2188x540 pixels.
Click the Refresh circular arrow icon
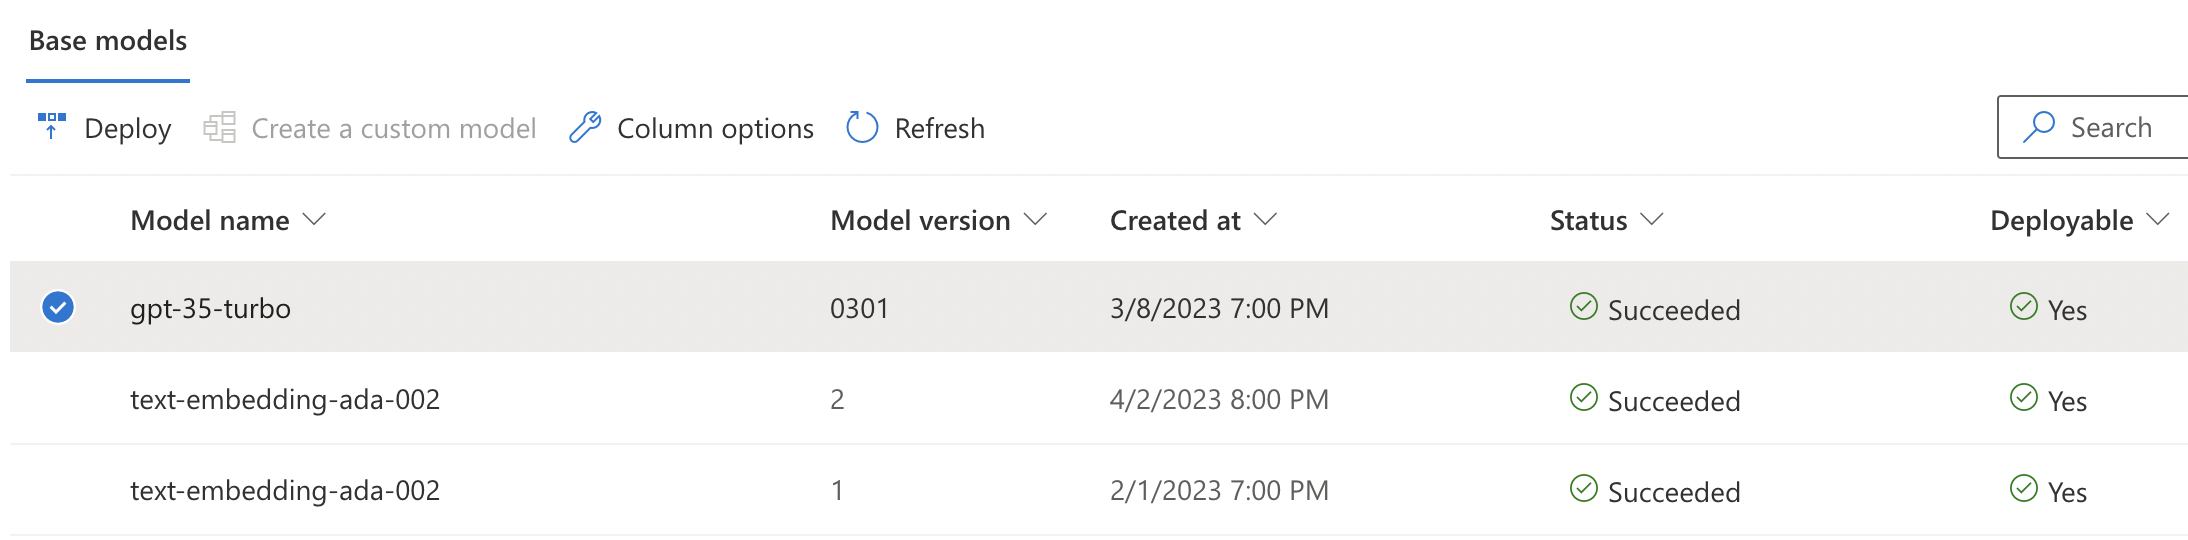tap(862, 128)
